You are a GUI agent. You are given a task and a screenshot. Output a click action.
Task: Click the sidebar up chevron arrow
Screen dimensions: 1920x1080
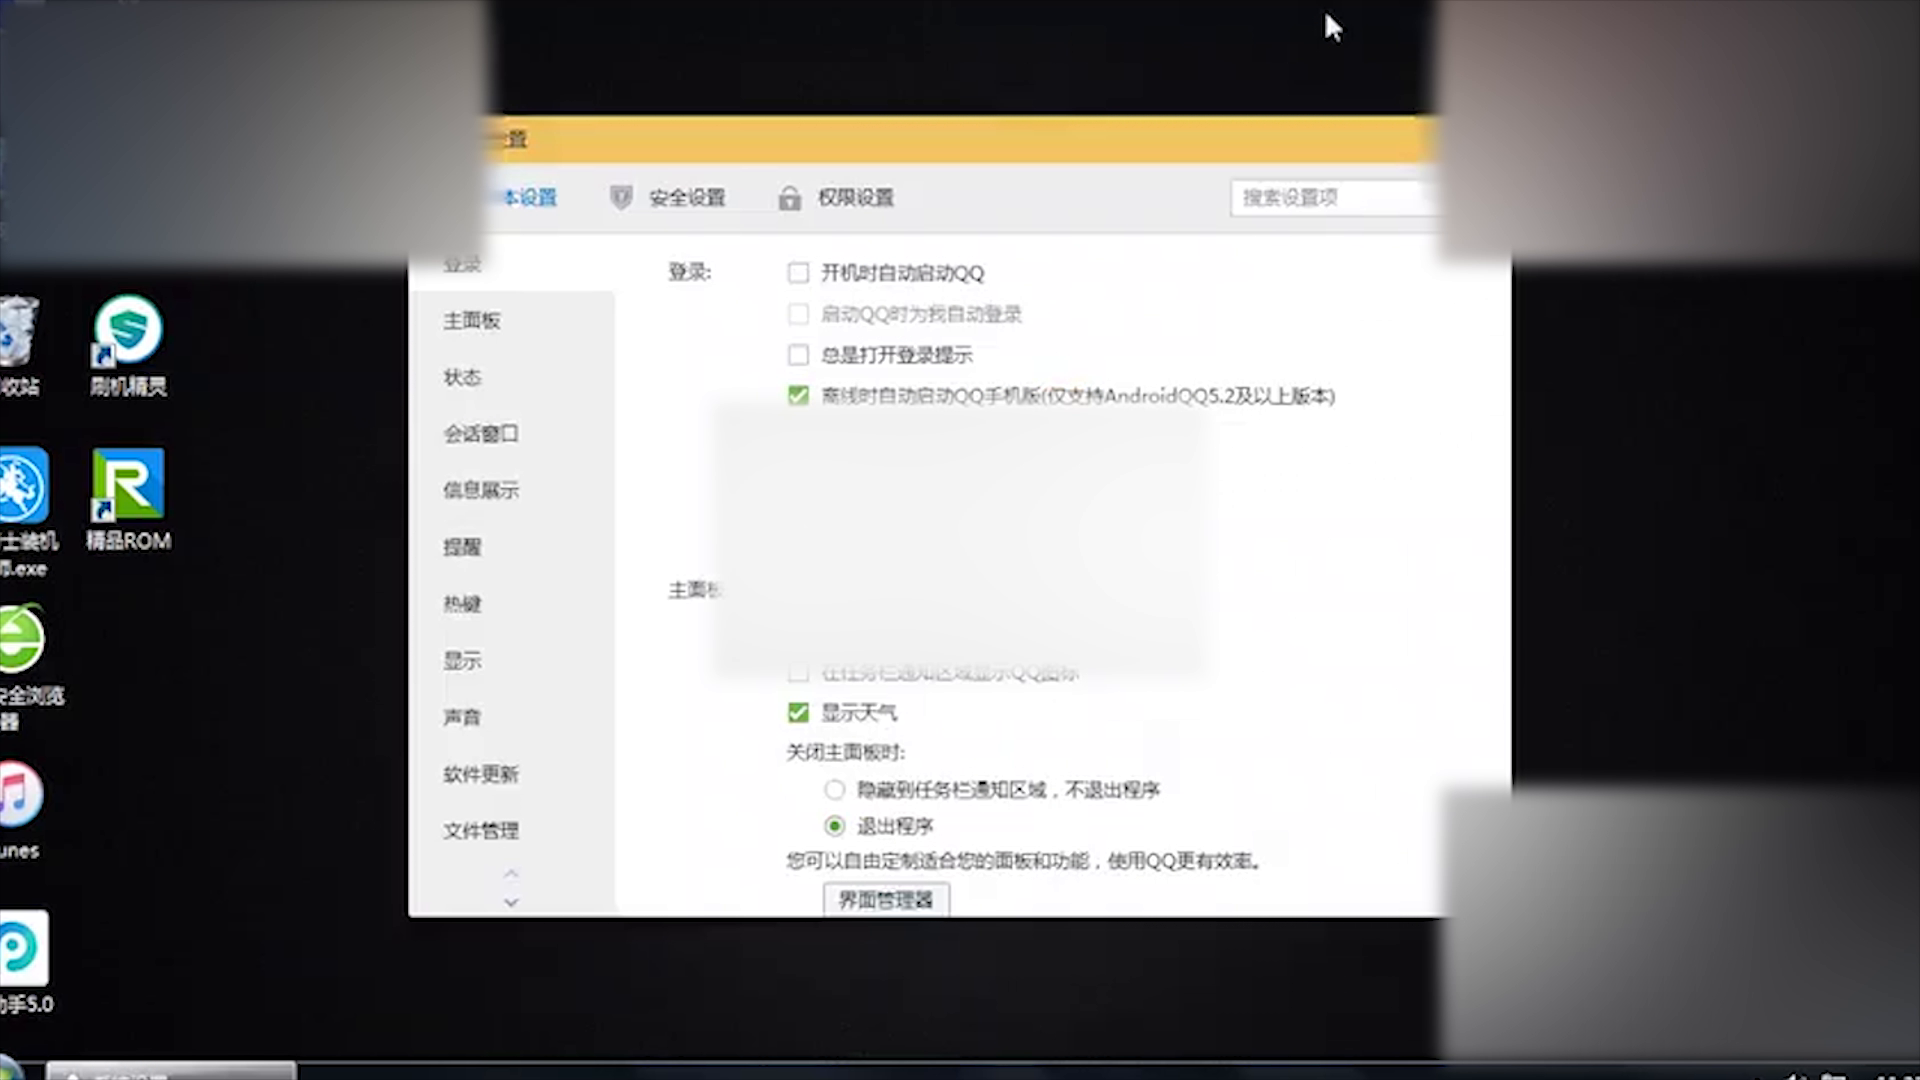click(x=511, y=874)
